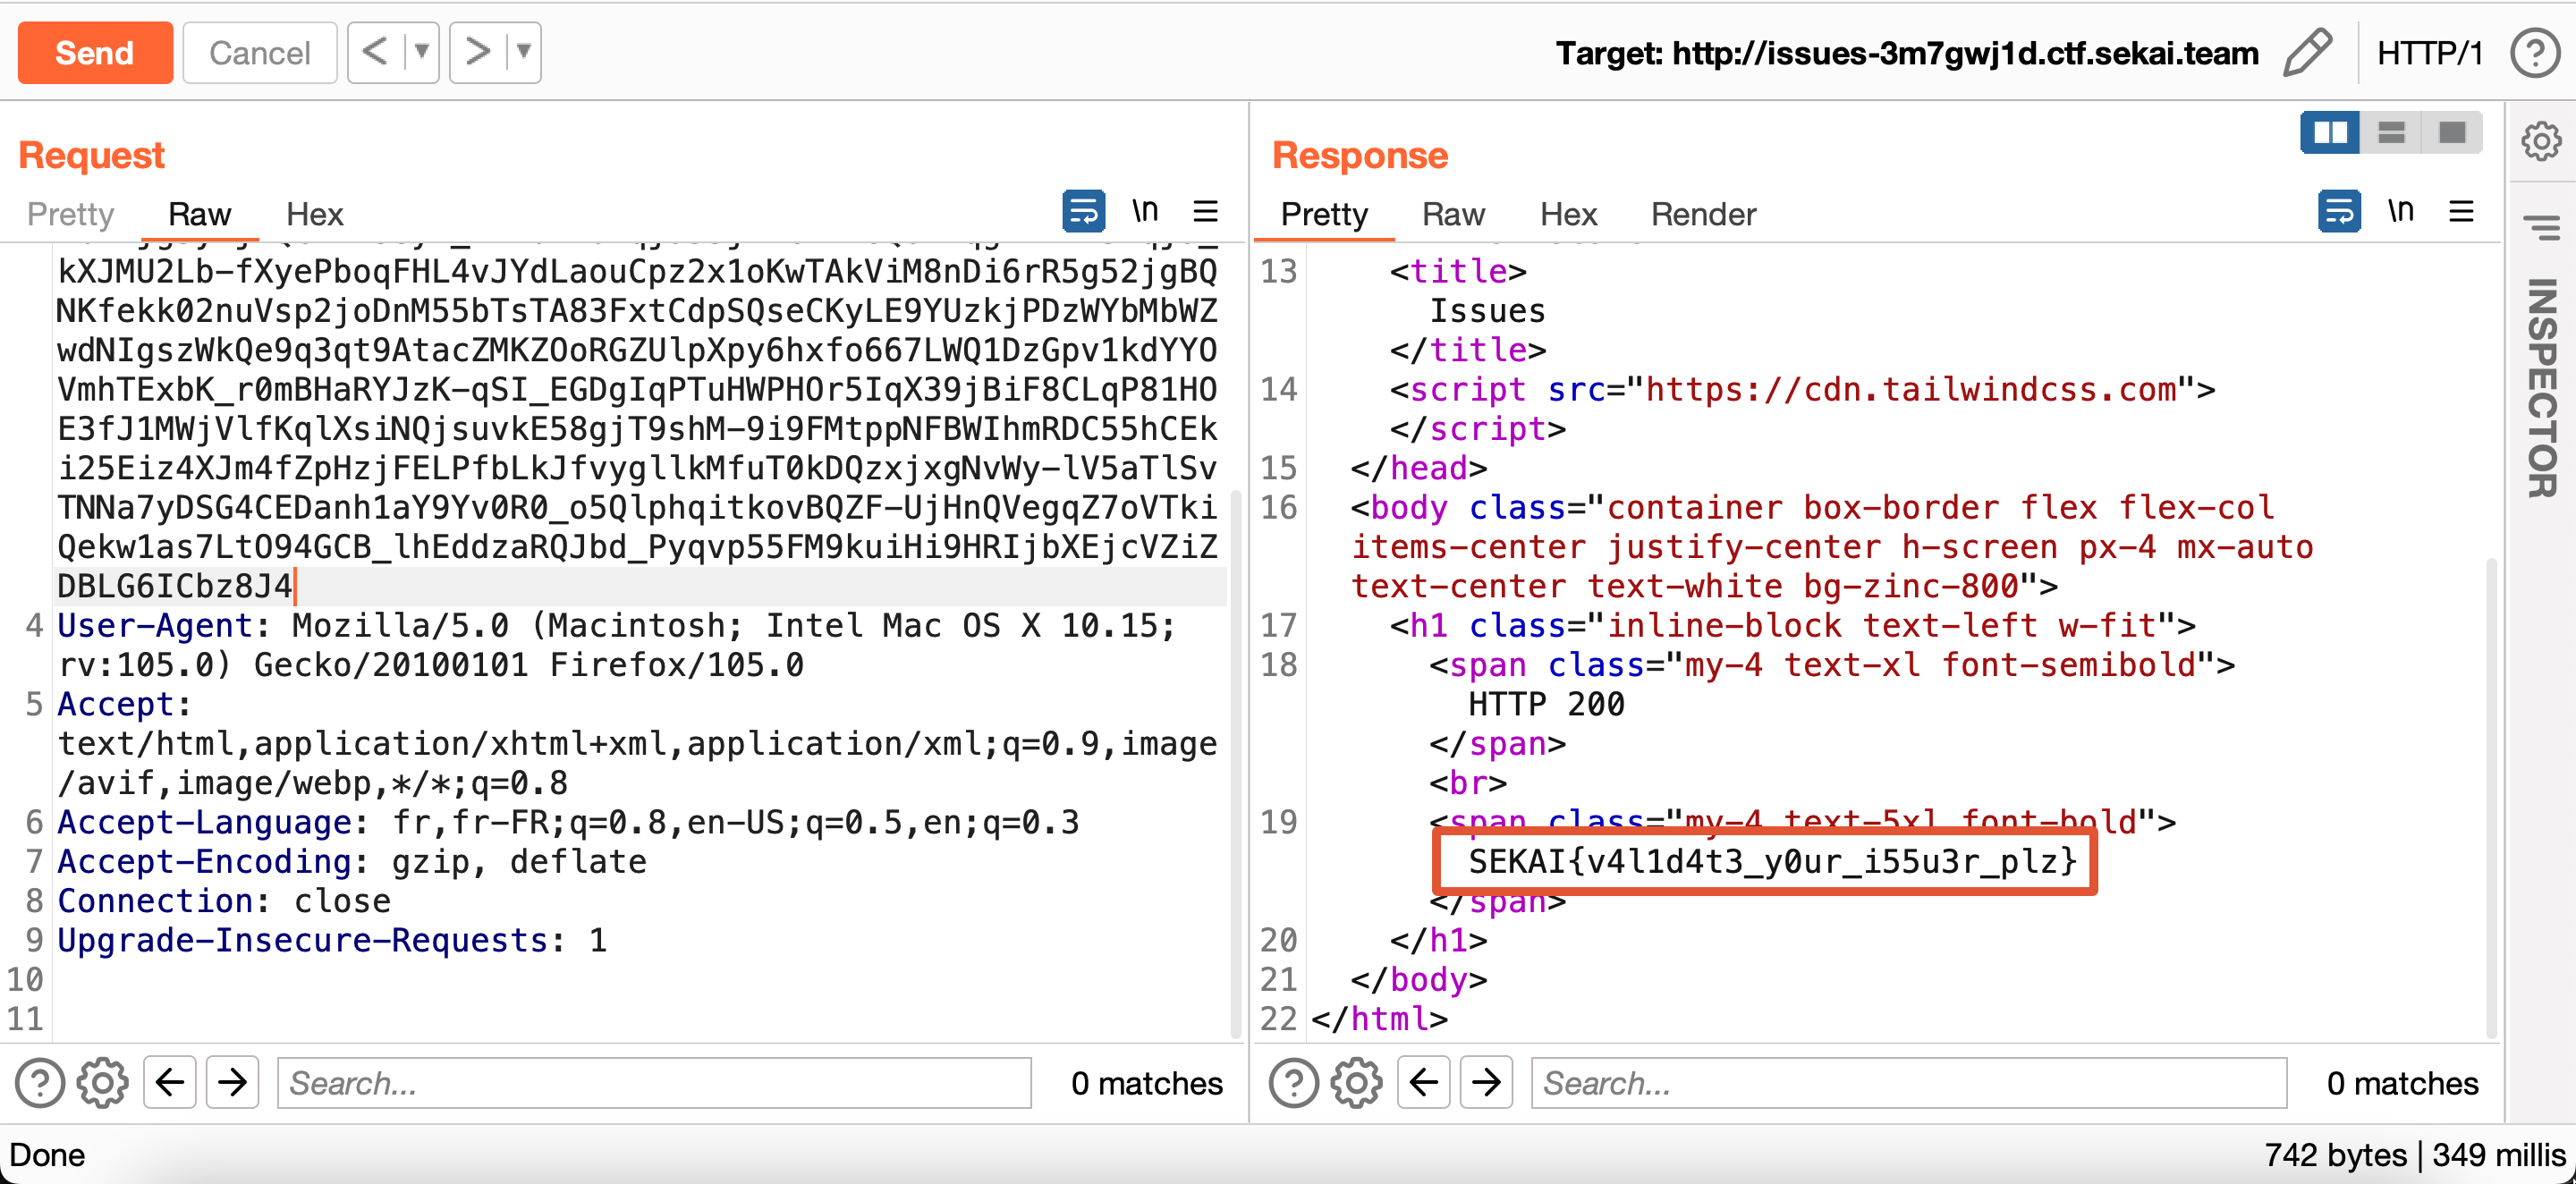Click the Accept-Encoding header line
This screenshot has width=2576, height=1184.
coord(352,862)
